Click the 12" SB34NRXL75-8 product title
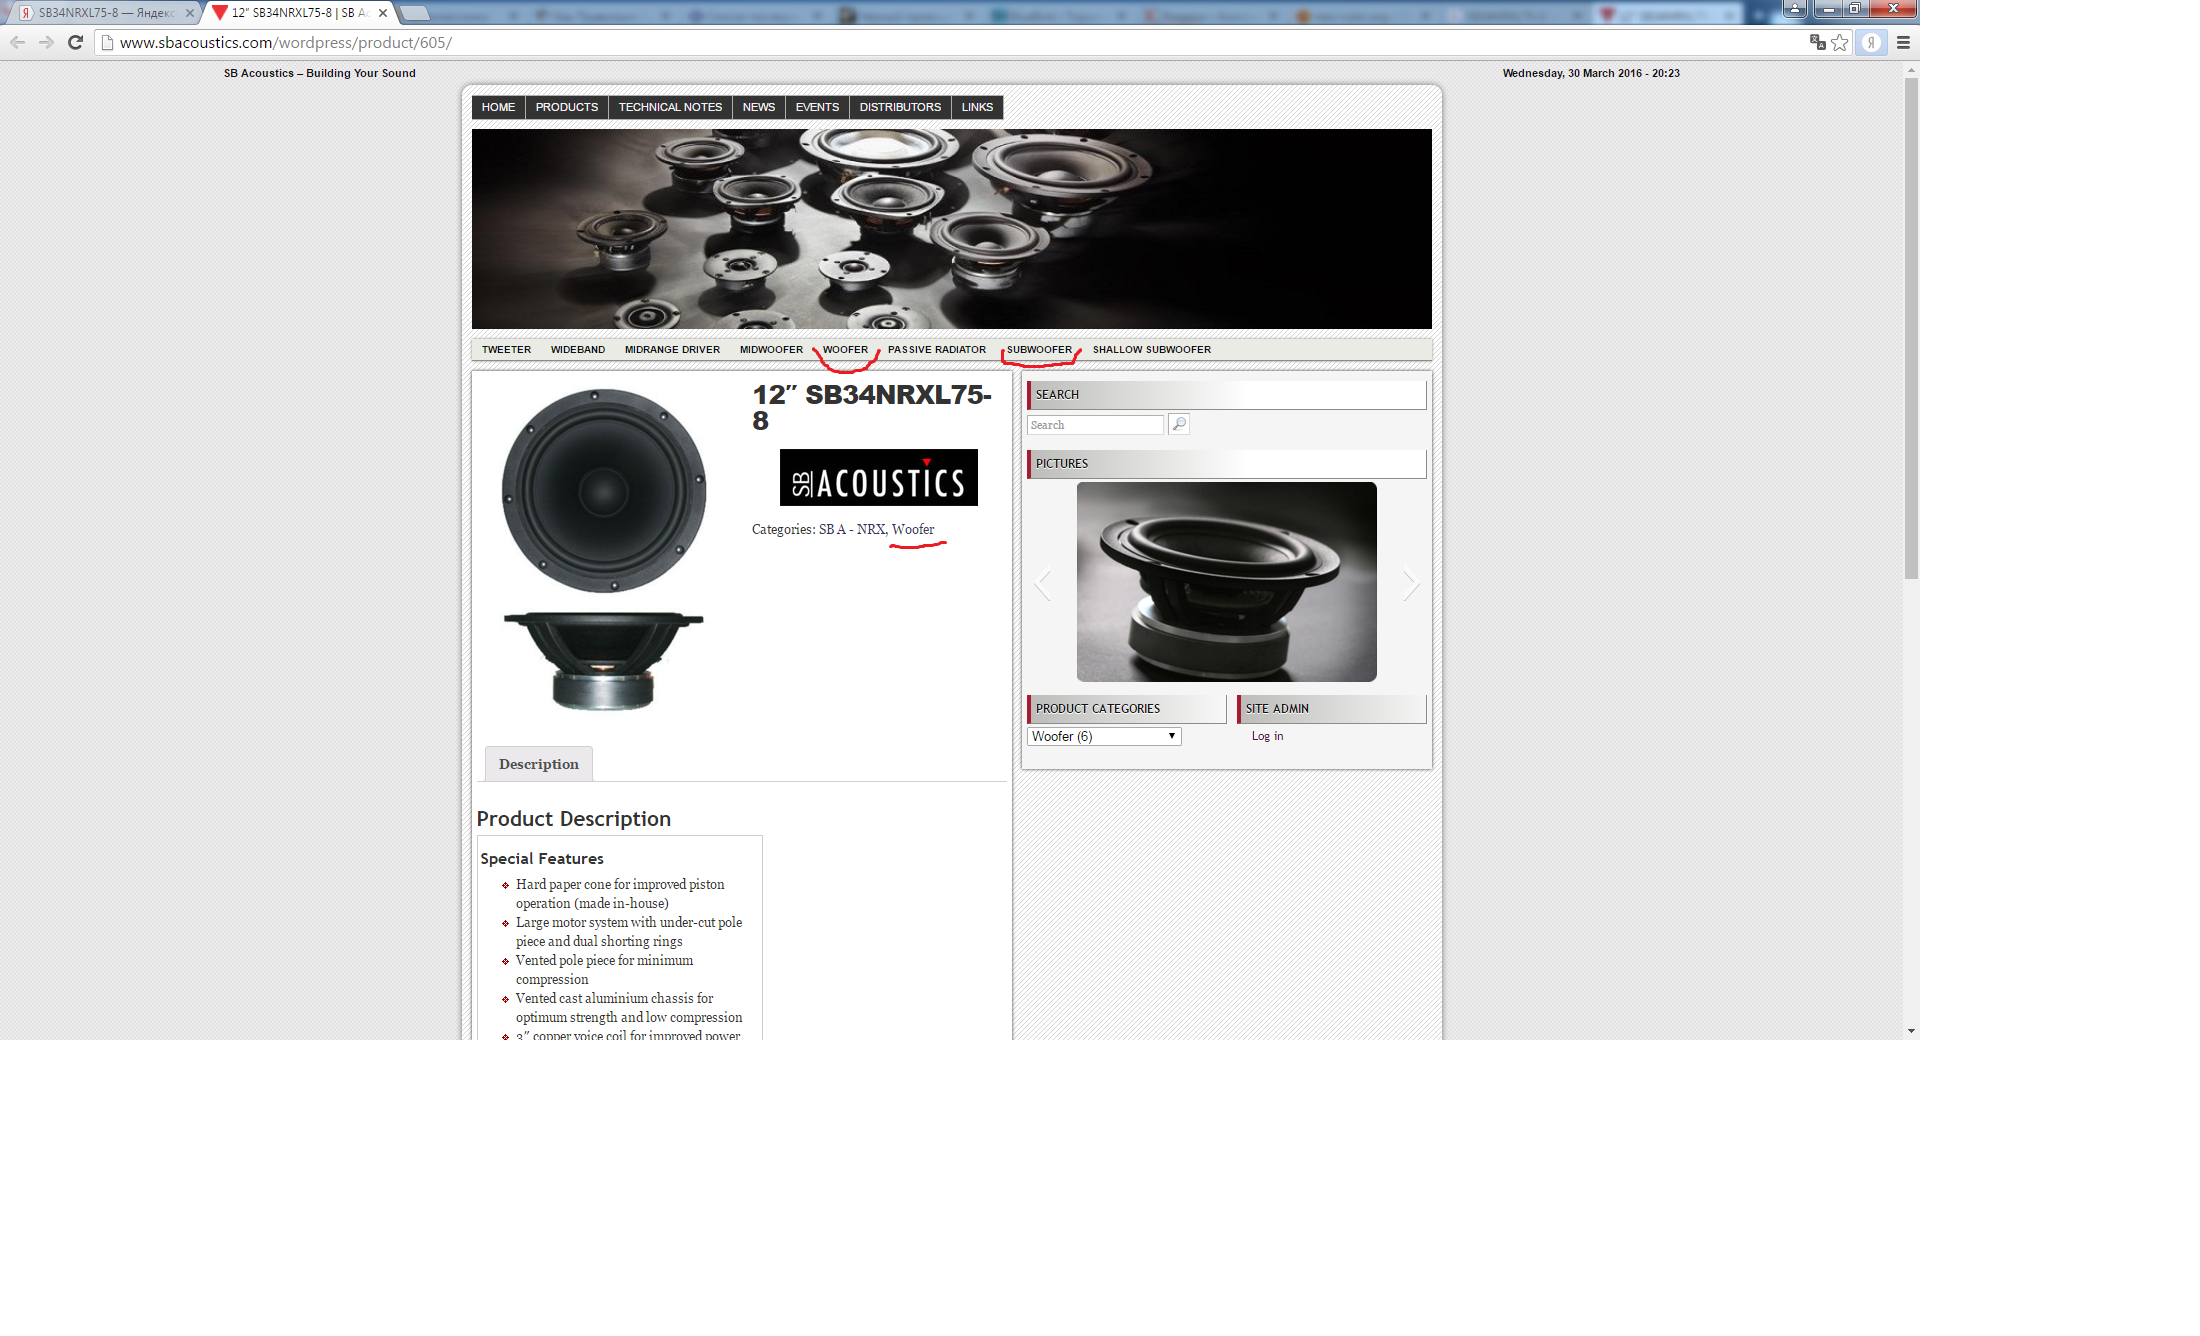 coord(872,407)
